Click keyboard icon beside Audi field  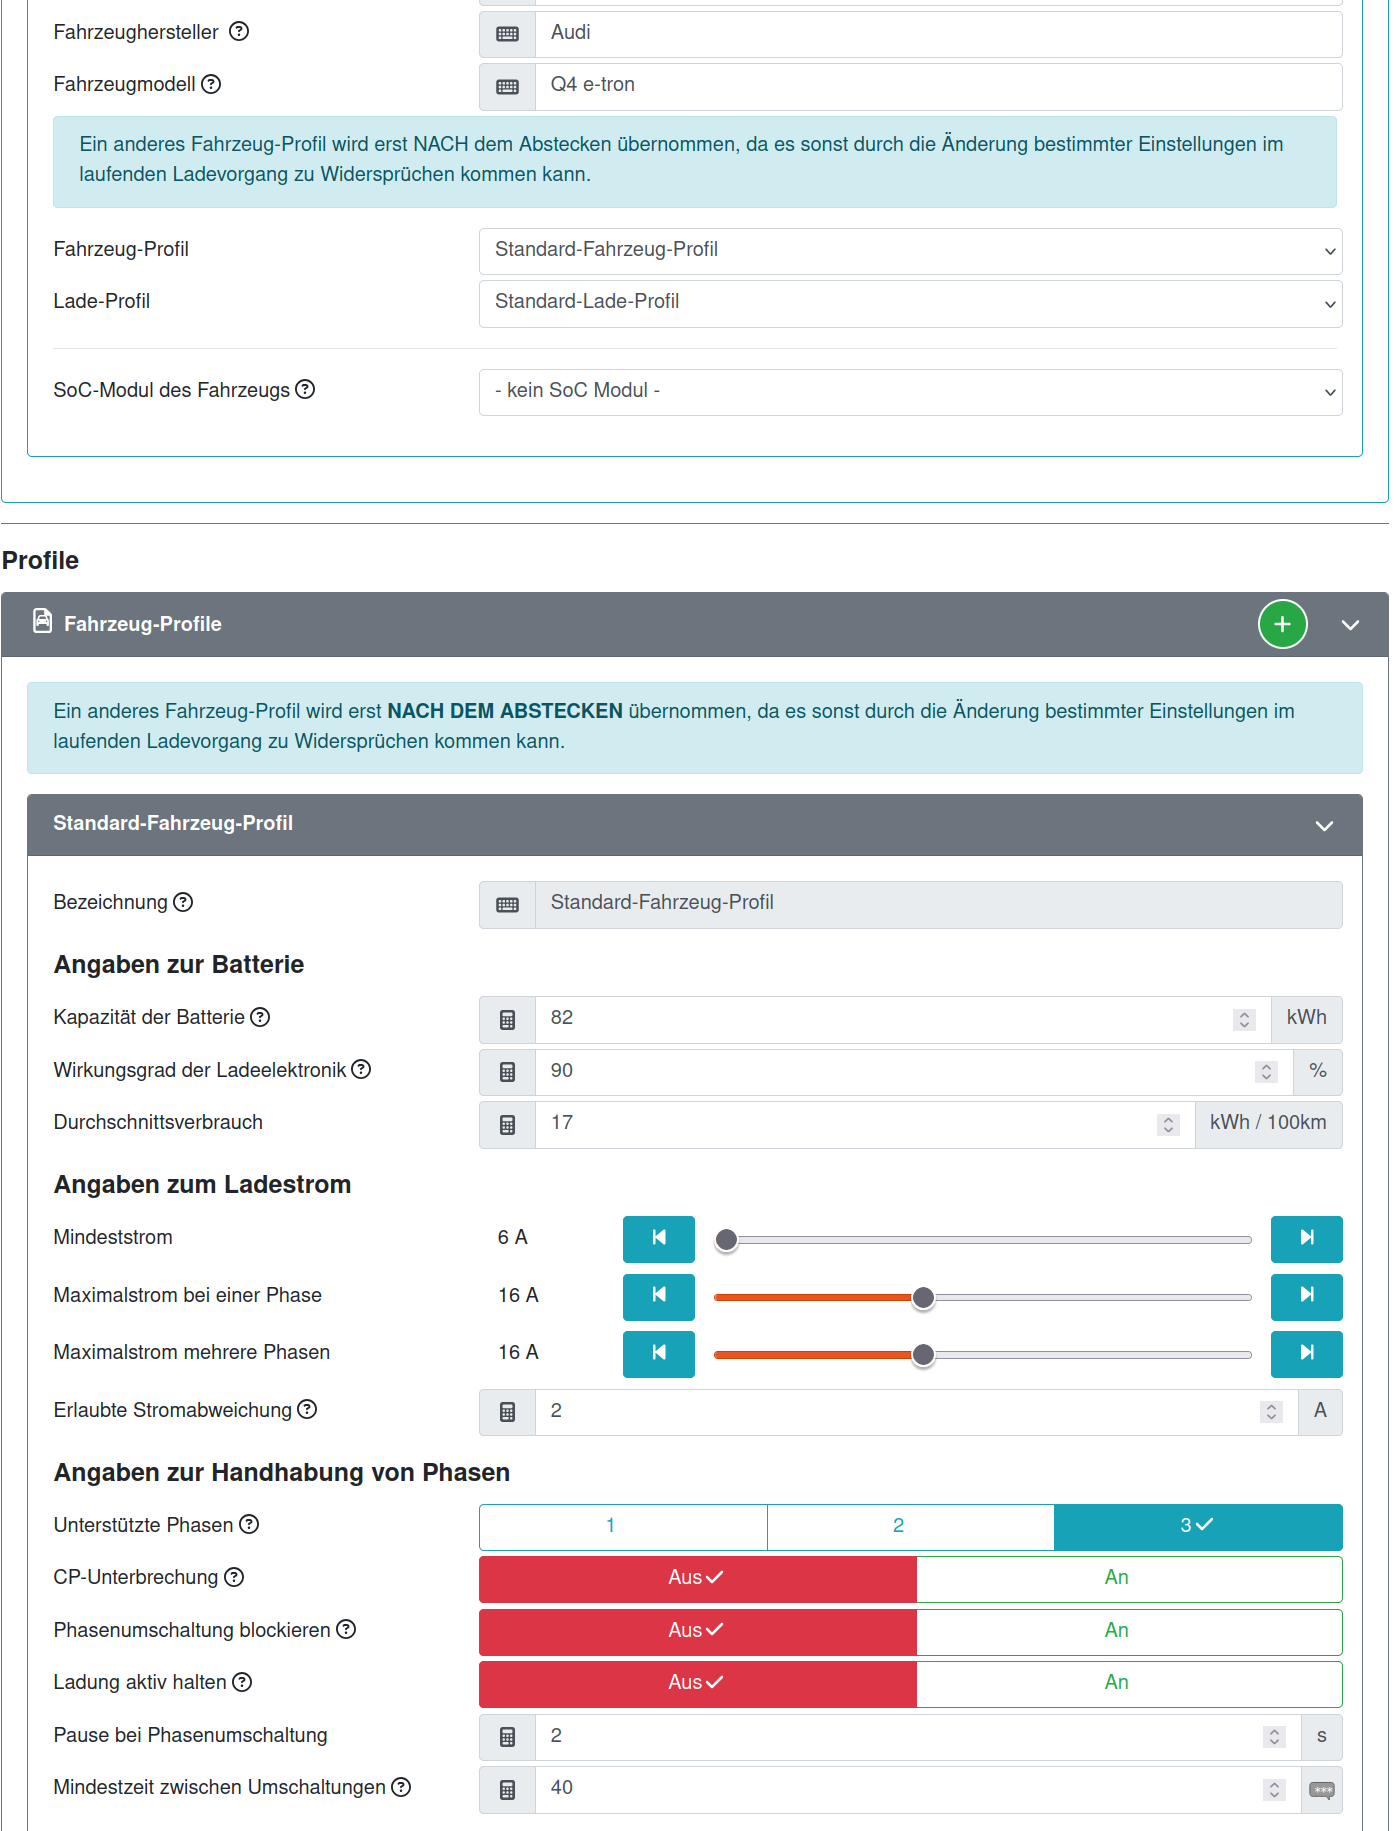point(508,34)
